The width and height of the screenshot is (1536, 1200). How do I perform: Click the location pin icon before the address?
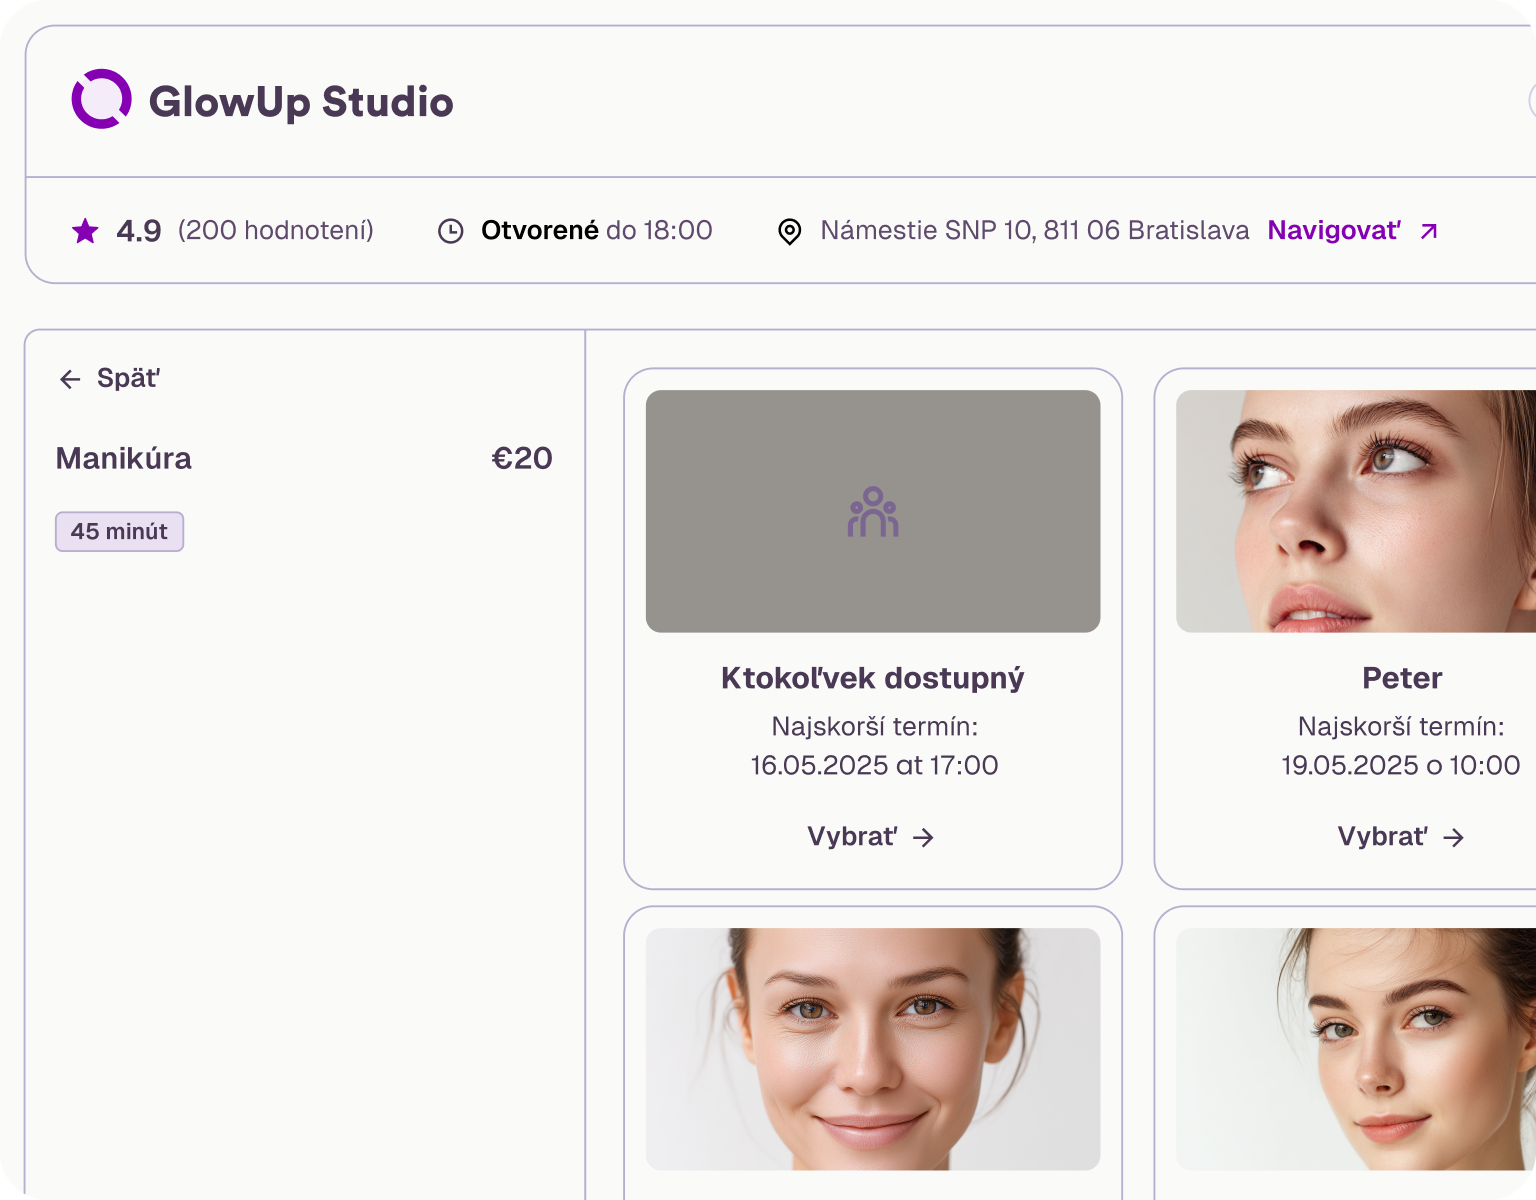click(790, 231)
